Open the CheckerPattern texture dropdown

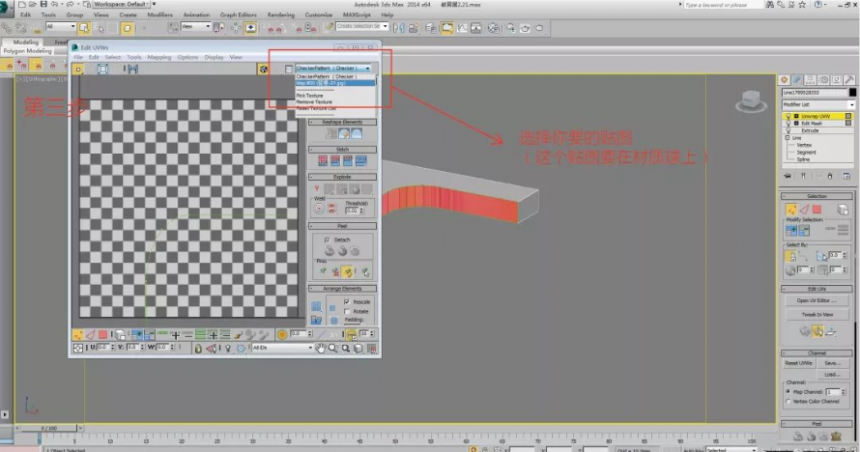[333, 69]
